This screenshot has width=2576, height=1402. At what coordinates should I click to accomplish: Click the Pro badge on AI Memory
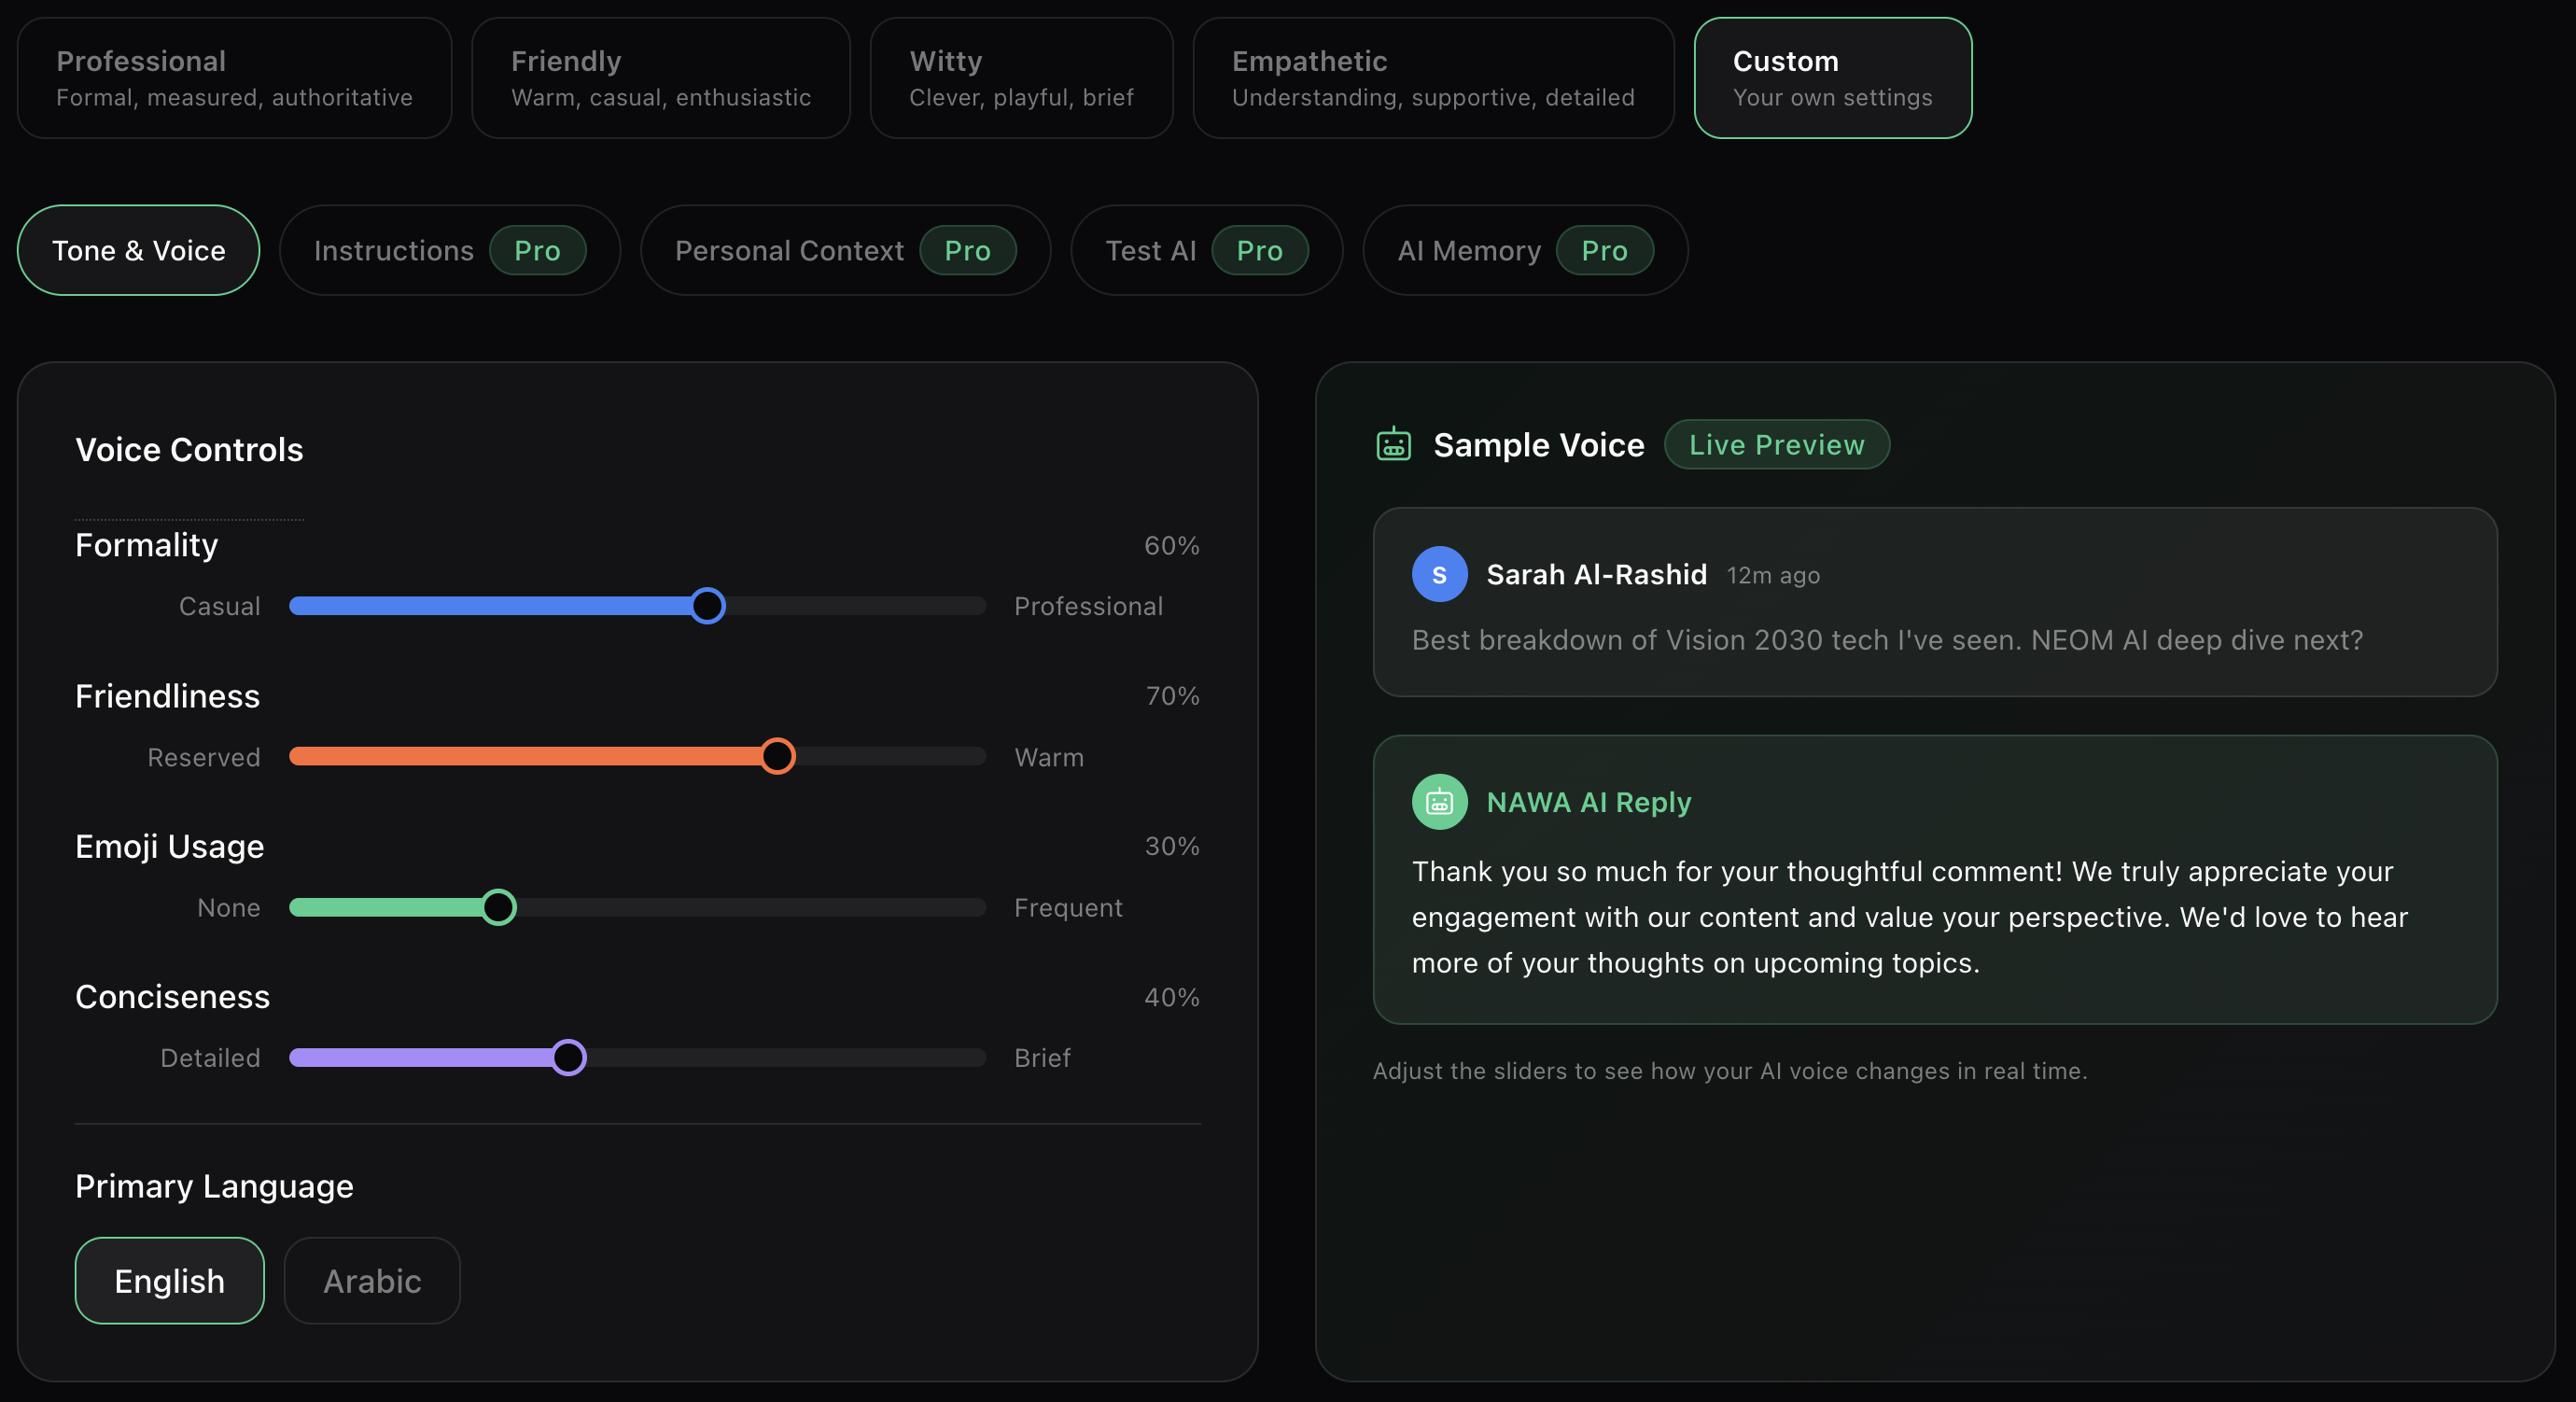coord(1605,250)
